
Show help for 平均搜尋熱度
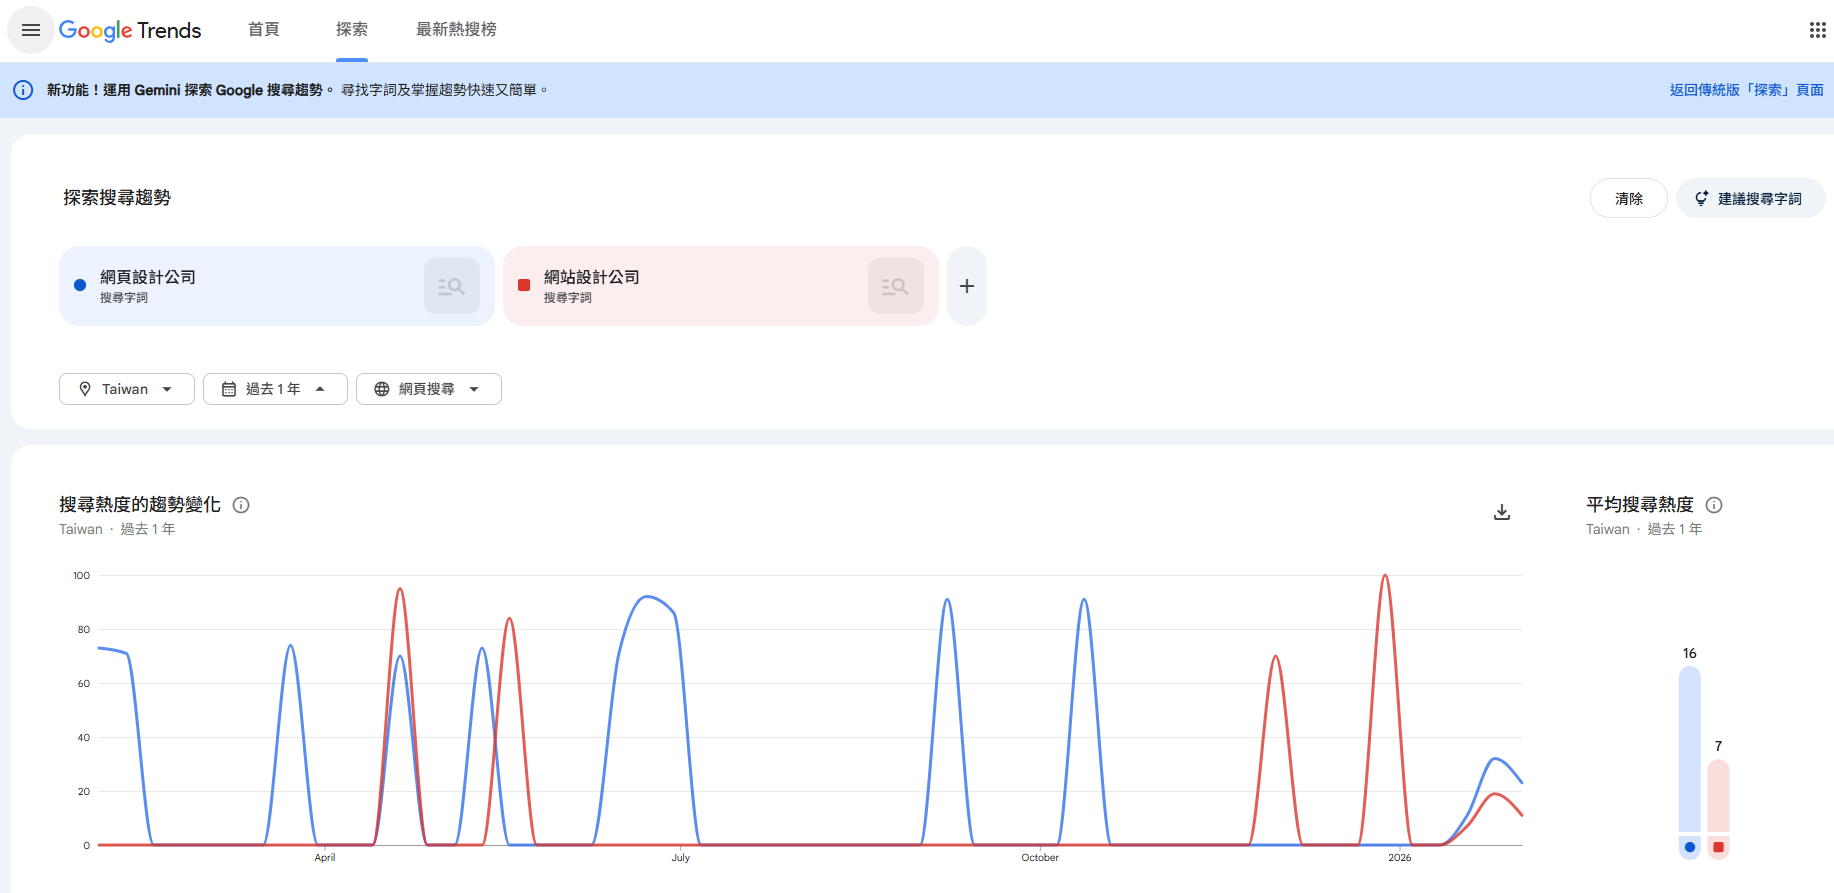pos(1714,505)
